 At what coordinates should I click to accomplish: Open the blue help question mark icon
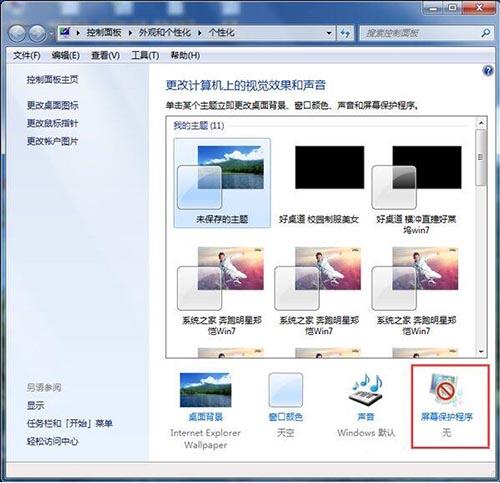[x=488, y=71]
